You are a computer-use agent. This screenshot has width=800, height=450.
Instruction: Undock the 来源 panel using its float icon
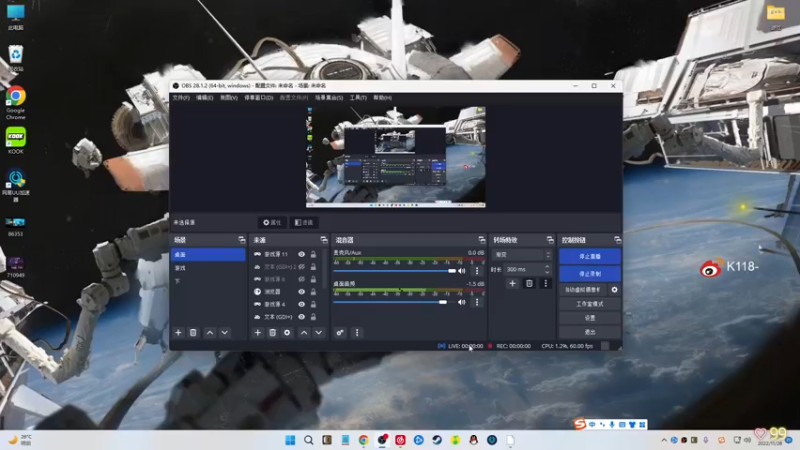click(x=323, y=240)
